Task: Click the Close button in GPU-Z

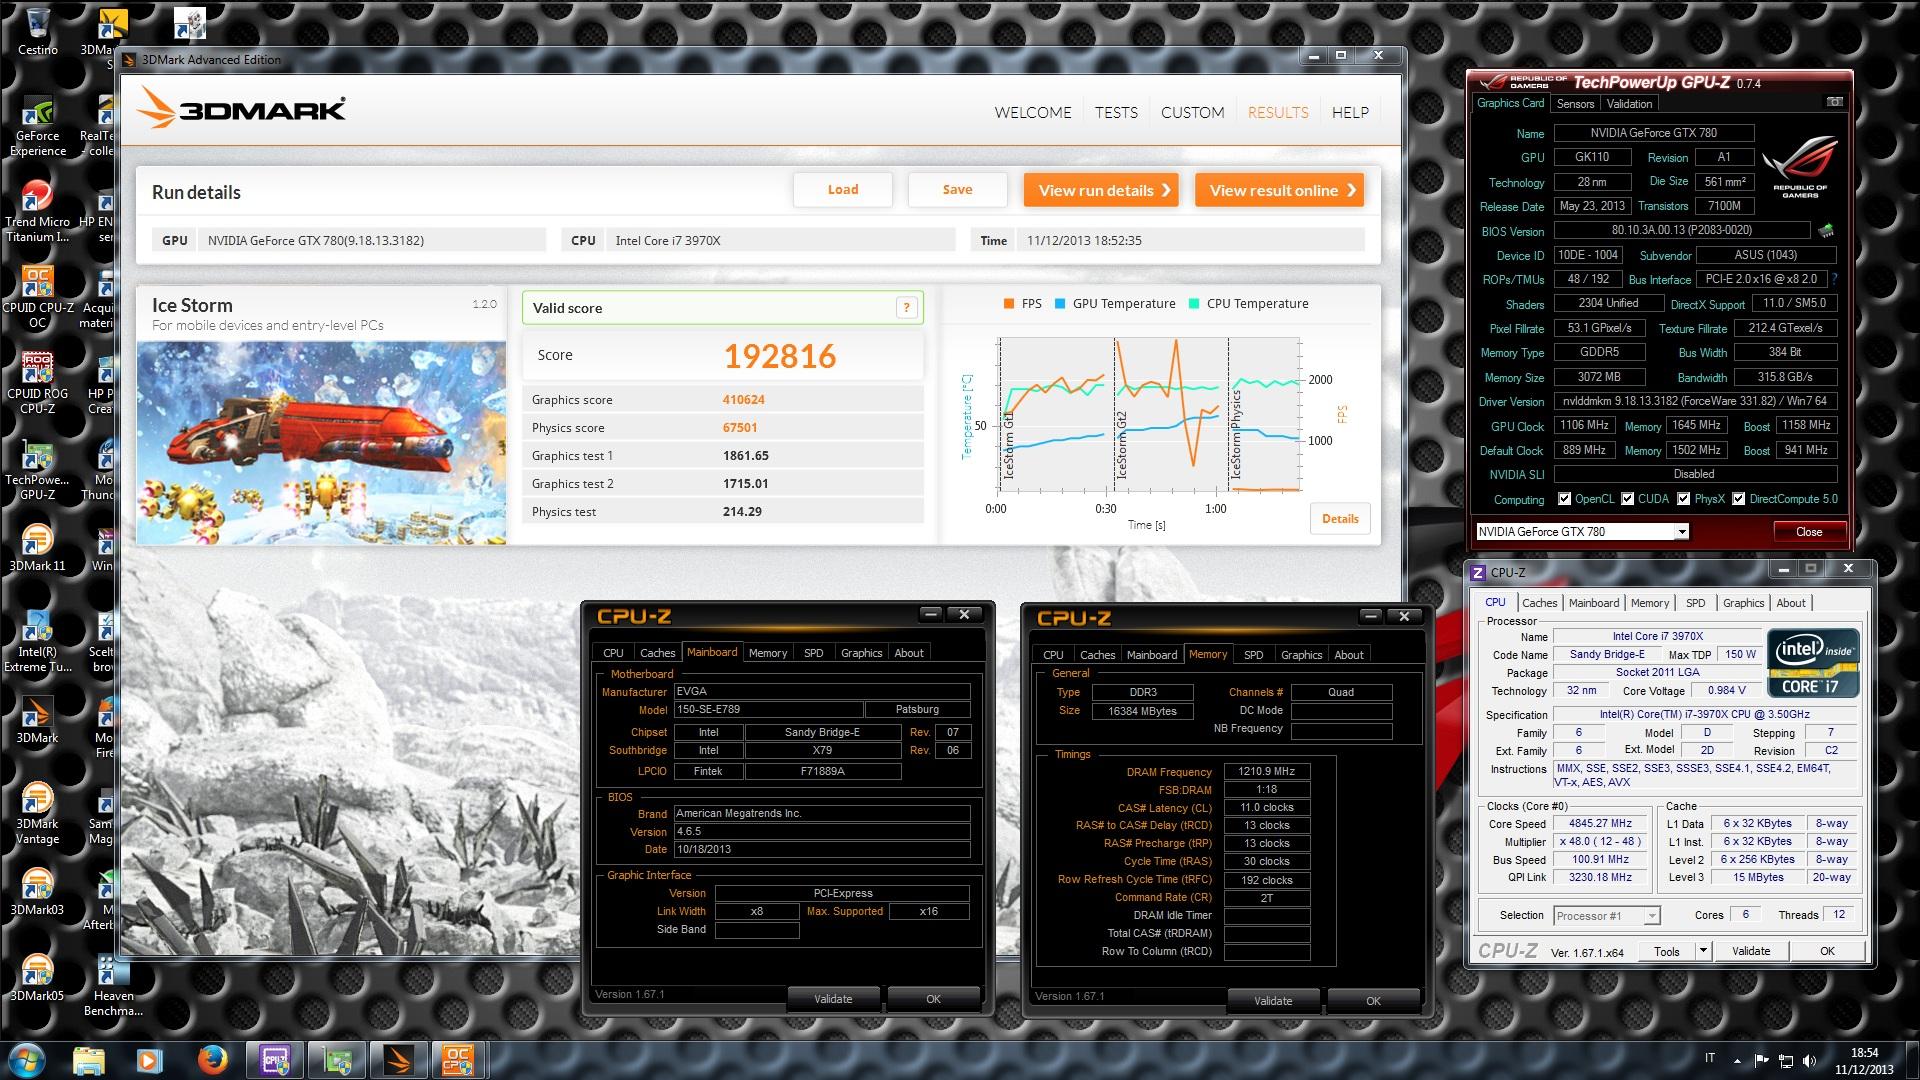Action: [x=1808, y=532]
